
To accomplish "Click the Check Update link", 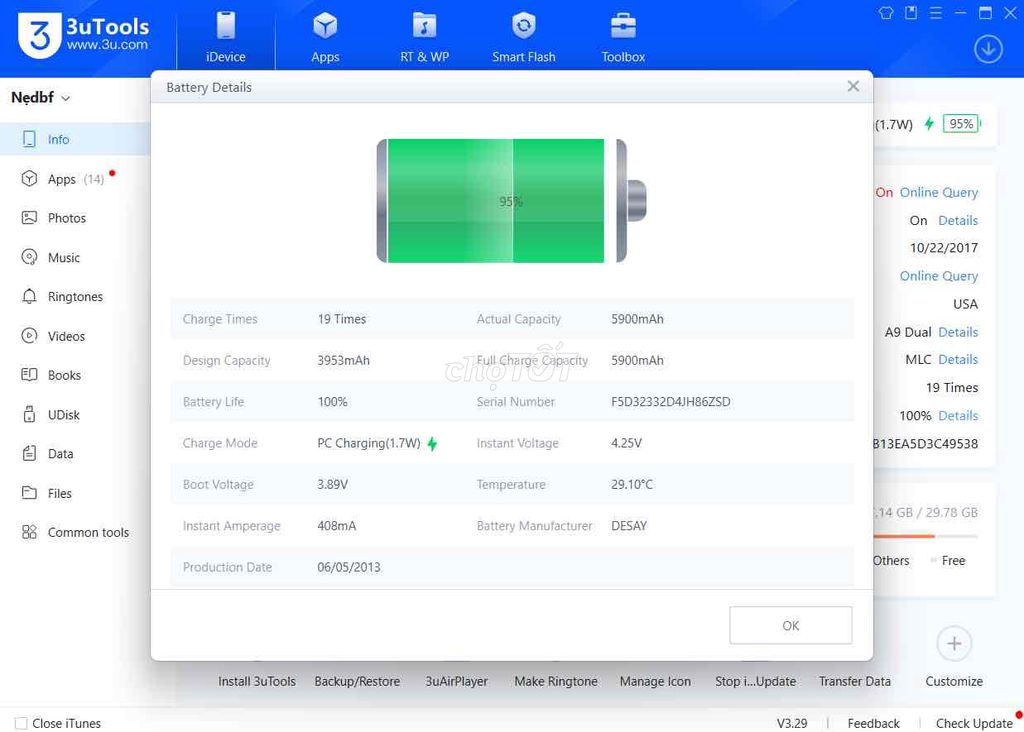I will tap(973, 723).
